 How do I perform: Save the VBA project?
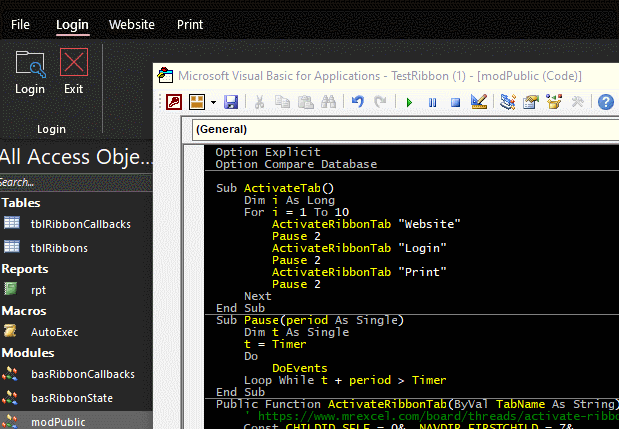click(x=231, y=102)
